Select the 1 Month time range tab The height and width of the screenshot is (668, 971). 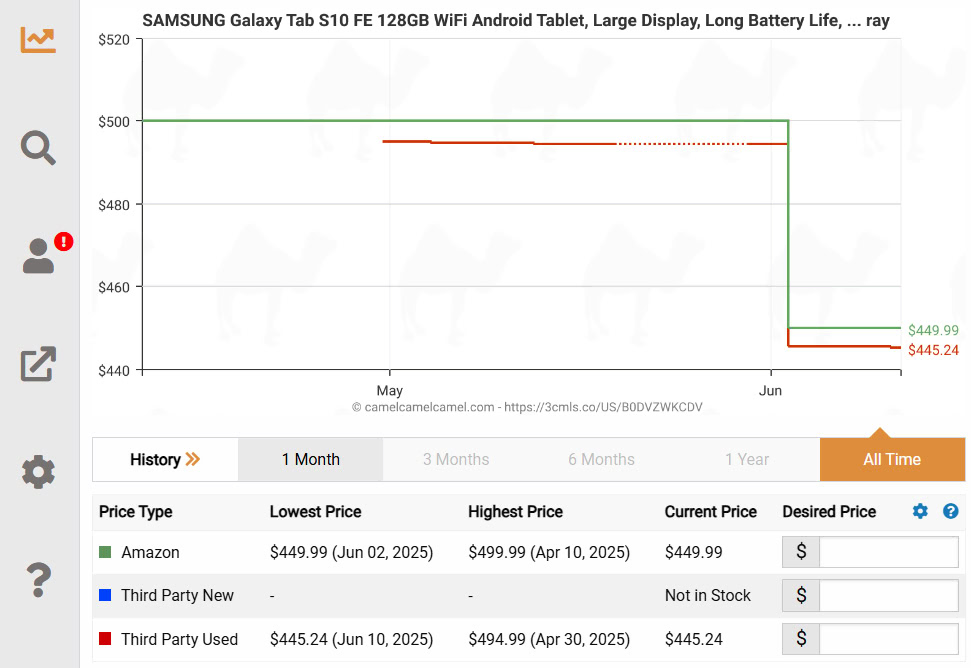(x=310, y=460)
